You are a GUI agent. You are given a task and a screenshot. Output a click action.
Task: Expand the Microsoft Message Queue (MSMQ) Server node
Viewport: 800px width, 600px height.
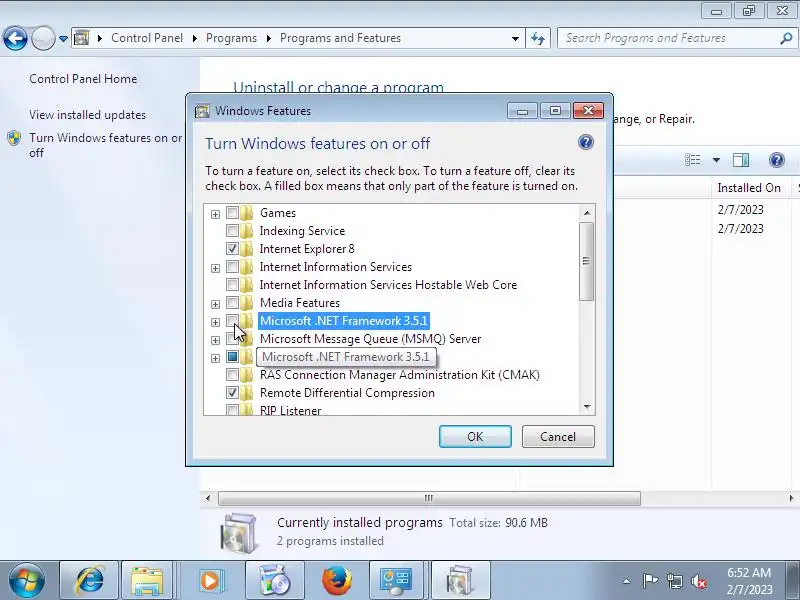coord(215,340)
